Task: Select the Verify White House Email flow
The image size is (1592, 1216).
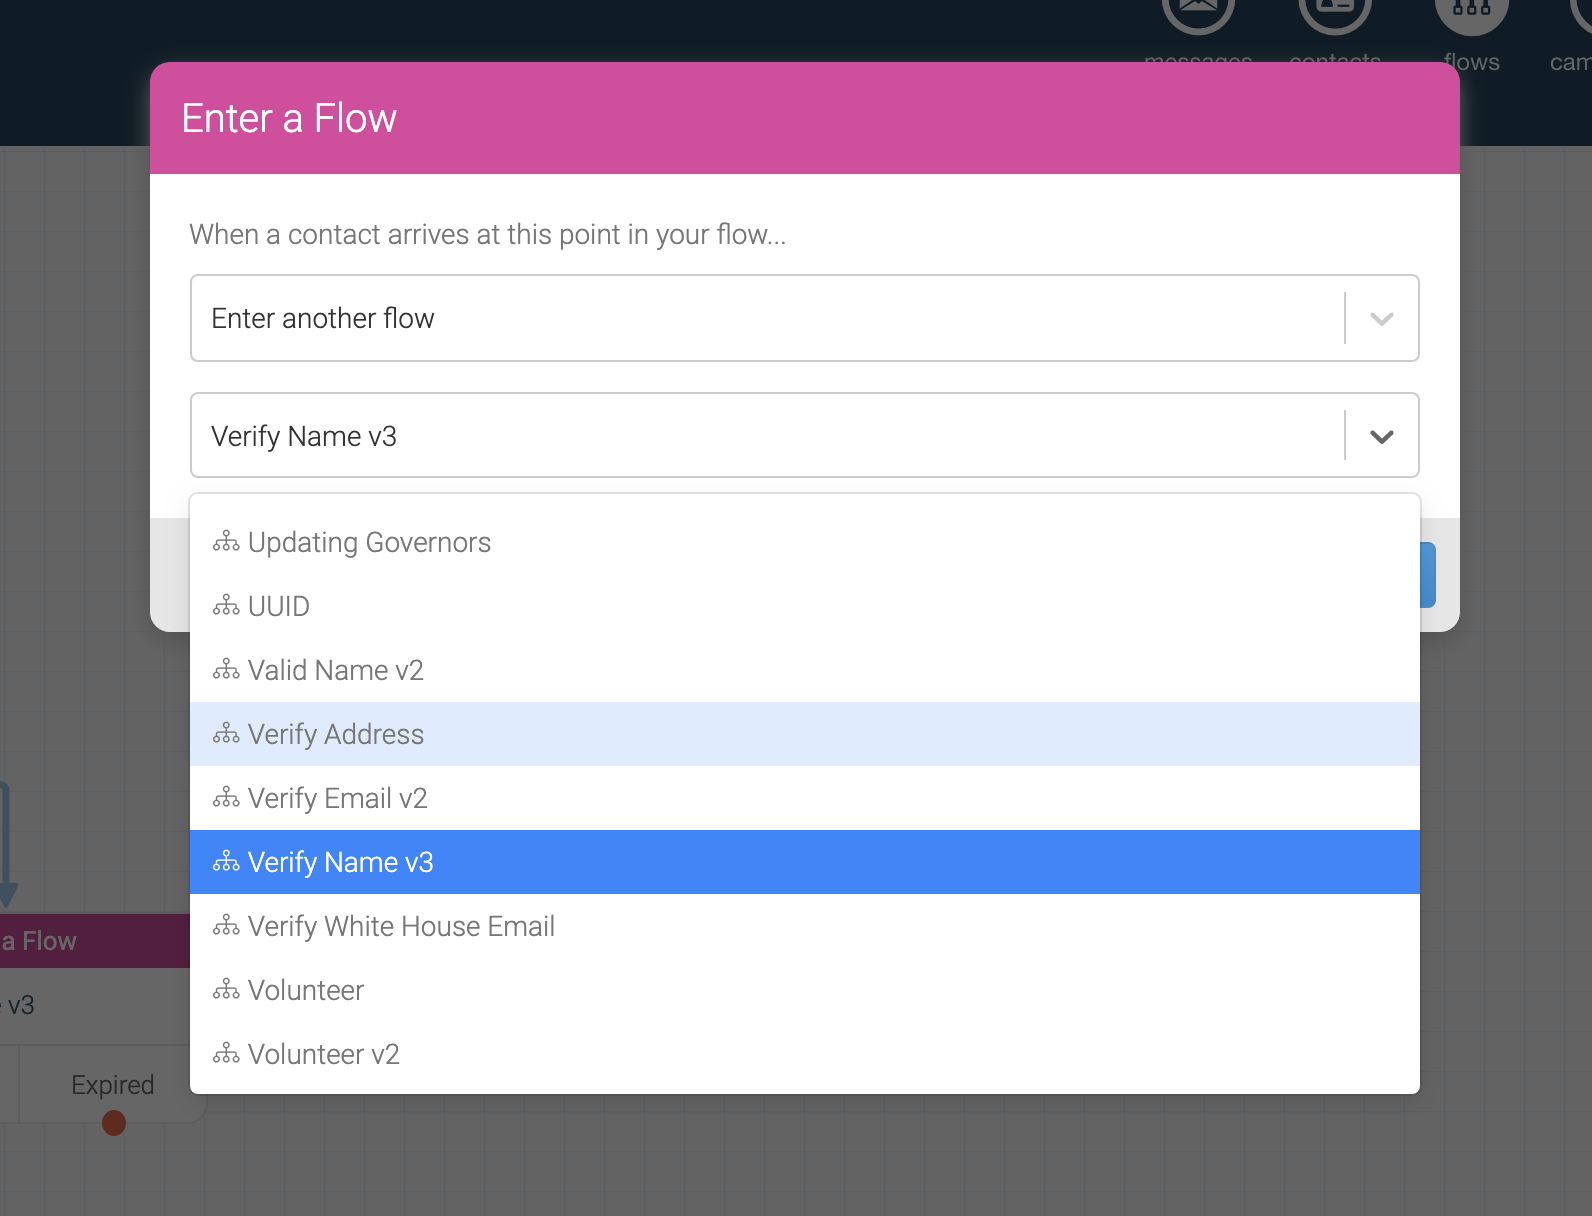Action: tap(805, 926)
